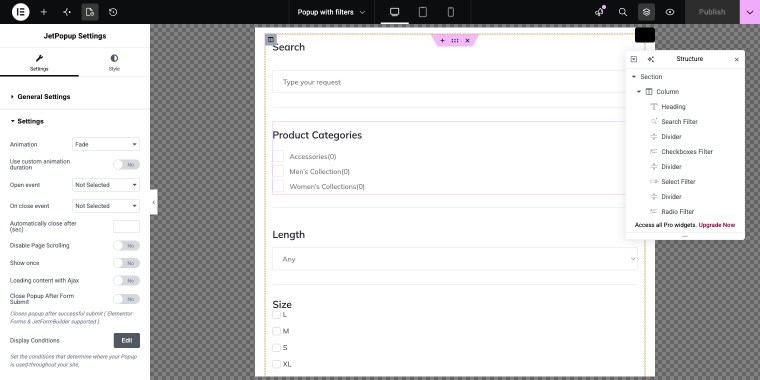
Task: Toggle the Structure layers icon in top bar
Action: tap(646, 12)
